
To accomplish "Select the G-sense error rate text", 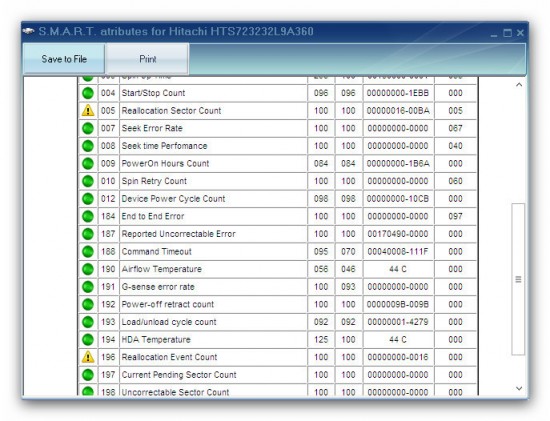I will pos(158,287).
